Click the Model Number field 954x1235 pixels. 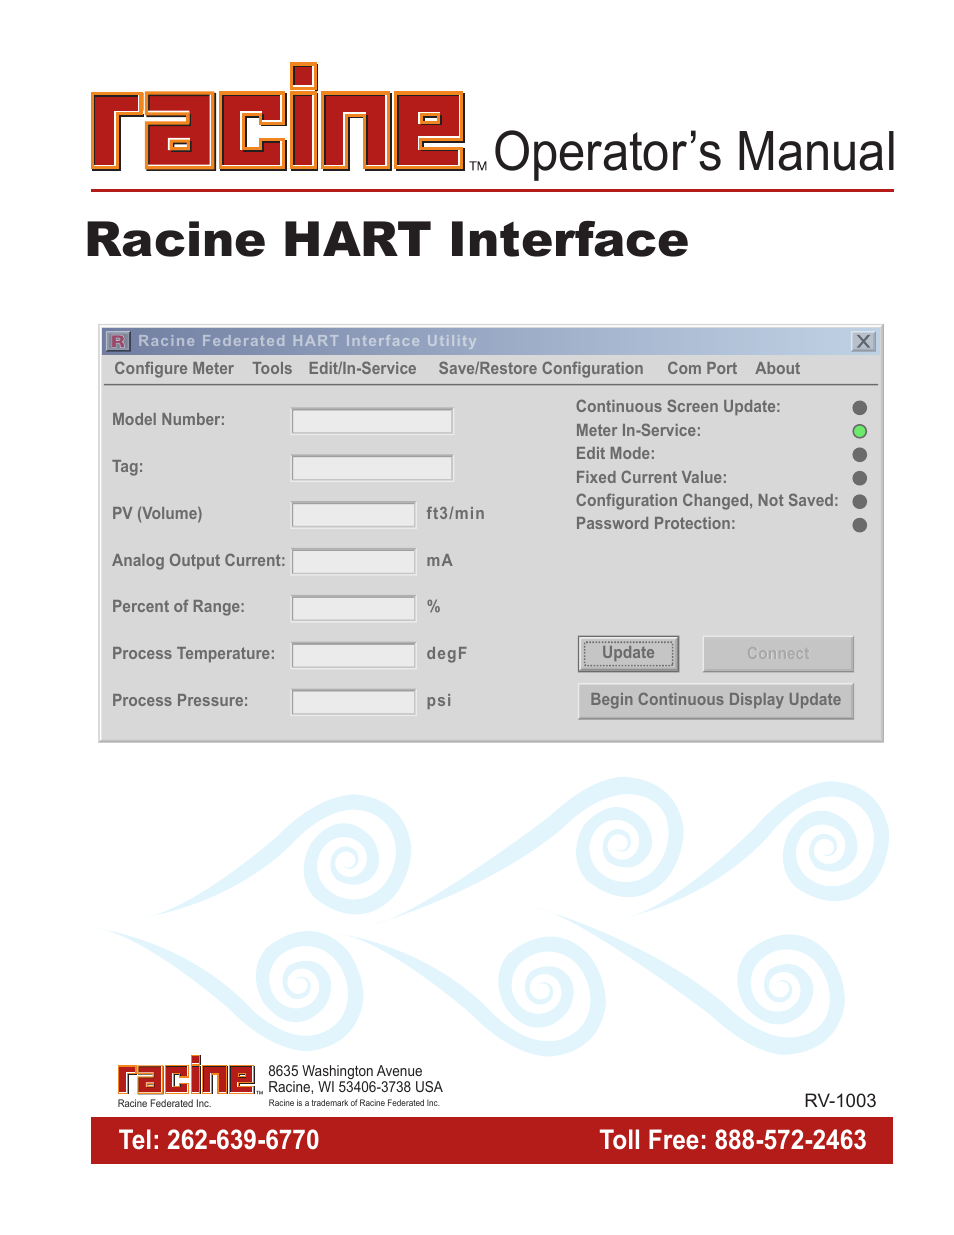372,421
